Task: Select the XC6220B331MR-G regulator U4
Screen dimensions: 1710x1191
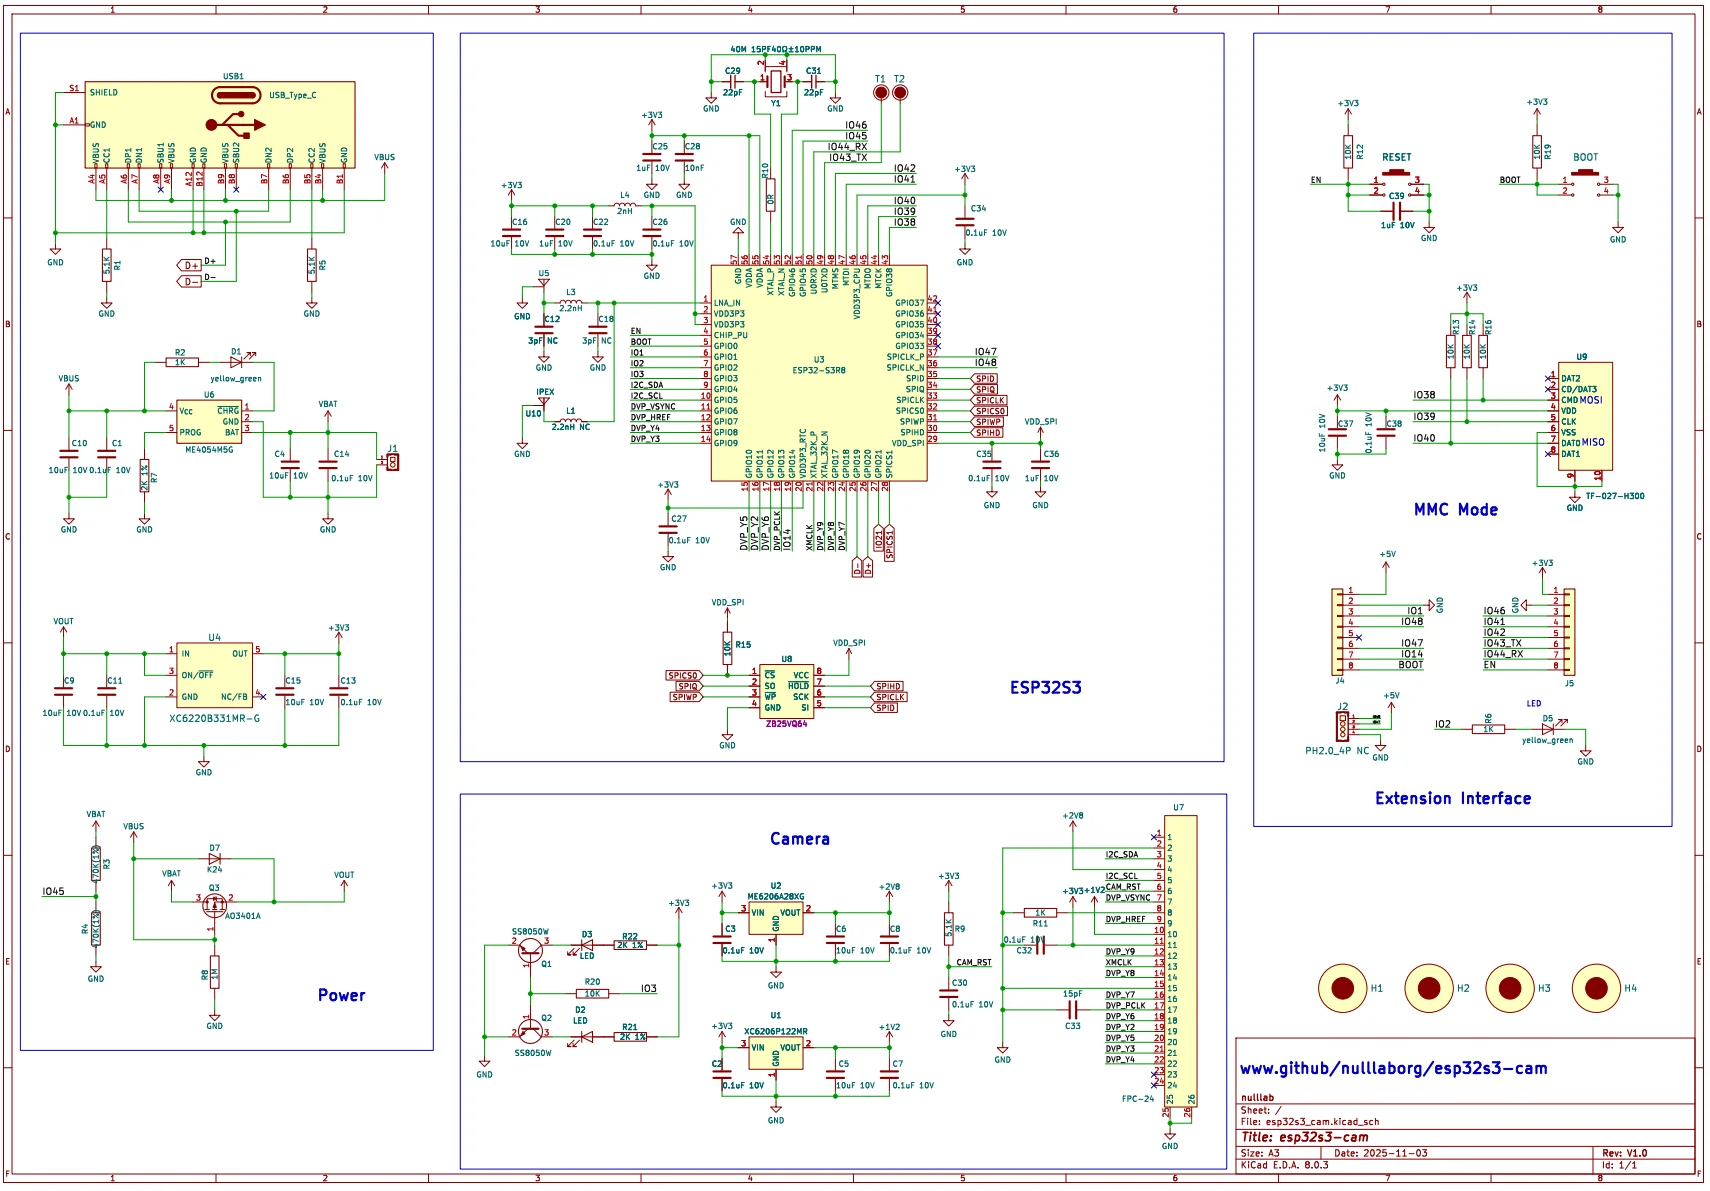Action: tap(214, 674)
